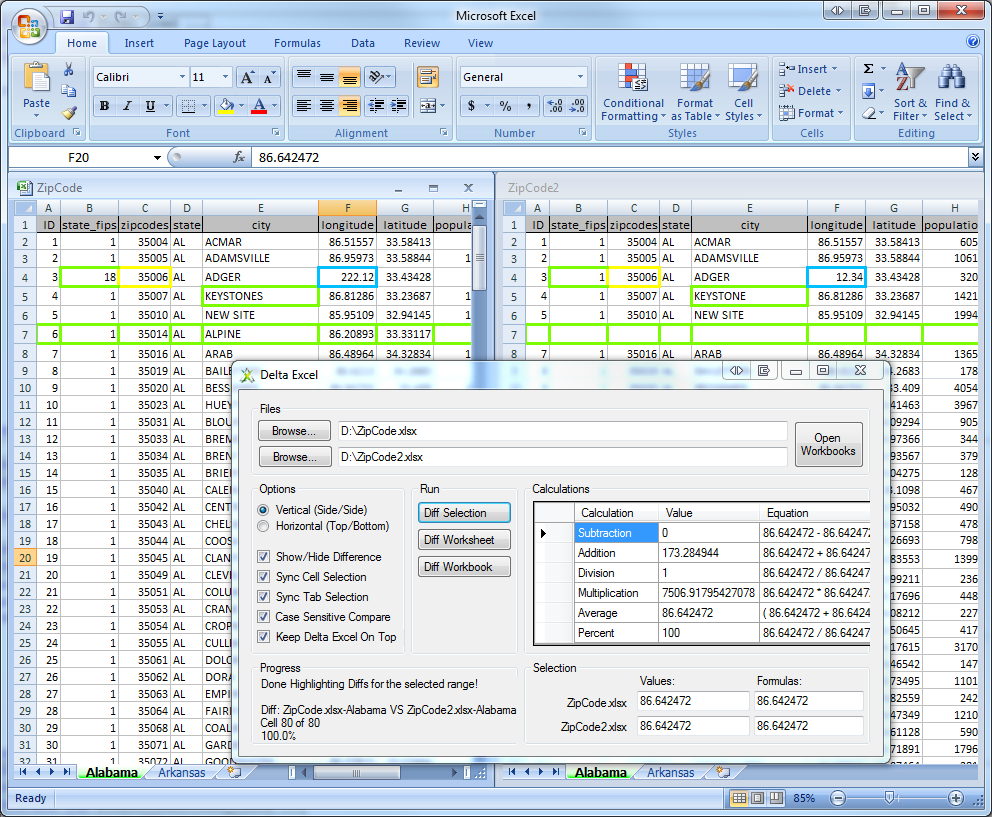Click the Diff Workbook button
Image resolution: width=992 pixels, height=817 pixels.
[x=464, y=567]
